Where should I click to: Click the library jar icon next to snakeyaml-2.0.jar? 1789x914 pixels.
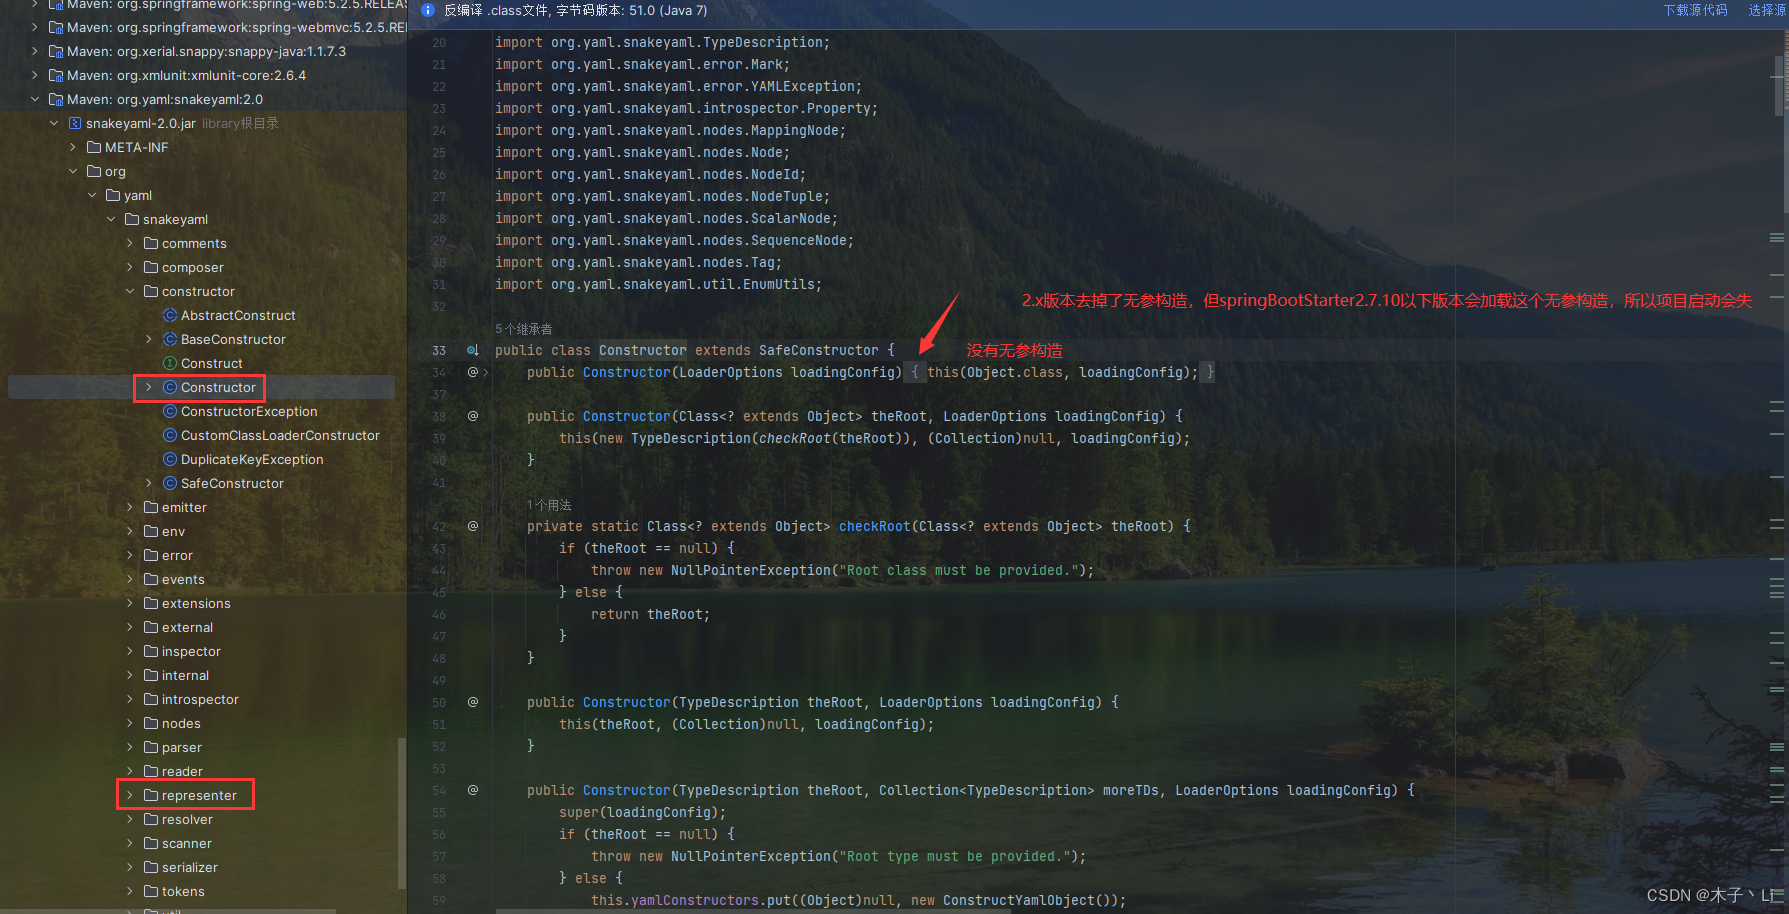76,123
